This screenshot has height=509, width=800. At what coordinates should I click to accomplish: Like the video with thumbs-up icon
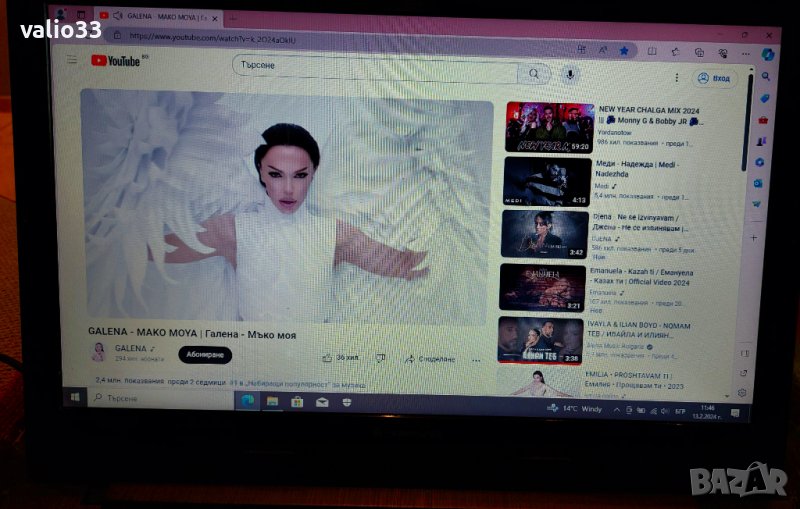pyautogui.click(x=328, y=357)
